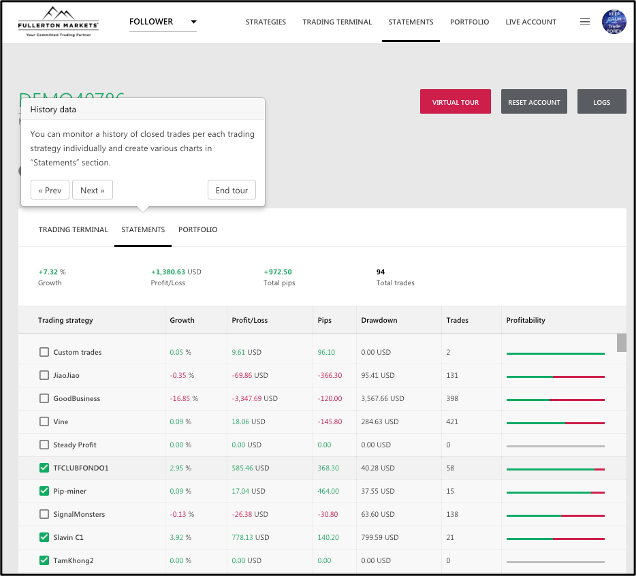Check the GoodBusiness strategy checkbox
The image size is (636, 576).
44,398
